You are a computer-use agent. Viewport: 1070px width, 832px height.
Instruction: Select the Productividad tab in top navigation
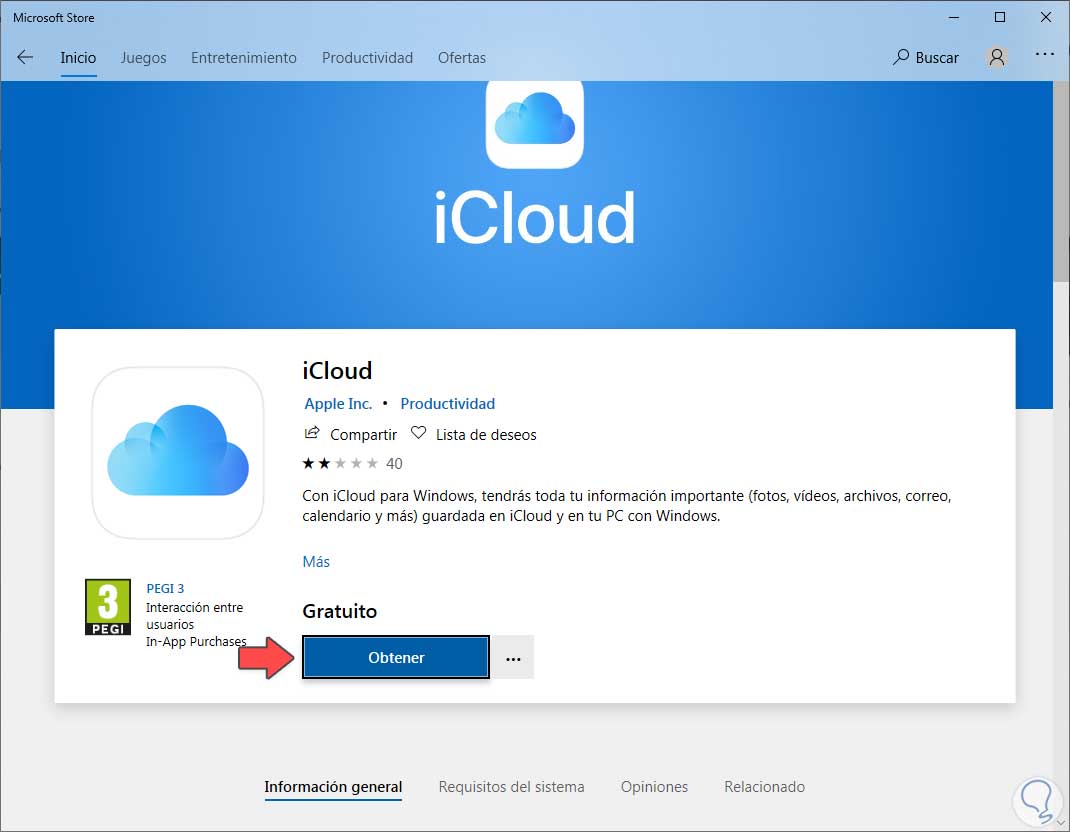pyautogui.click(x=367, y=58)
